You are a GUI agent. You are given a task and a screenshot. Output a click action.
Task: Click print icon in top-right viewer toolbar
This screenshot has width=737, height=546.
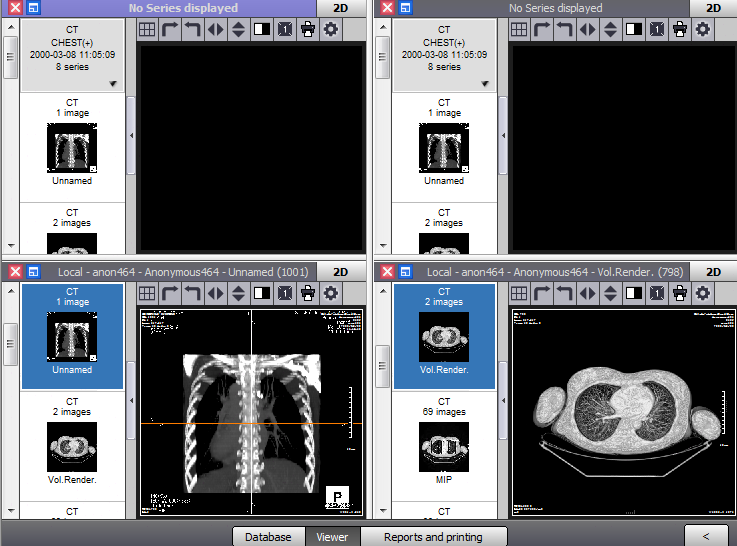click(x=680, y=30)
